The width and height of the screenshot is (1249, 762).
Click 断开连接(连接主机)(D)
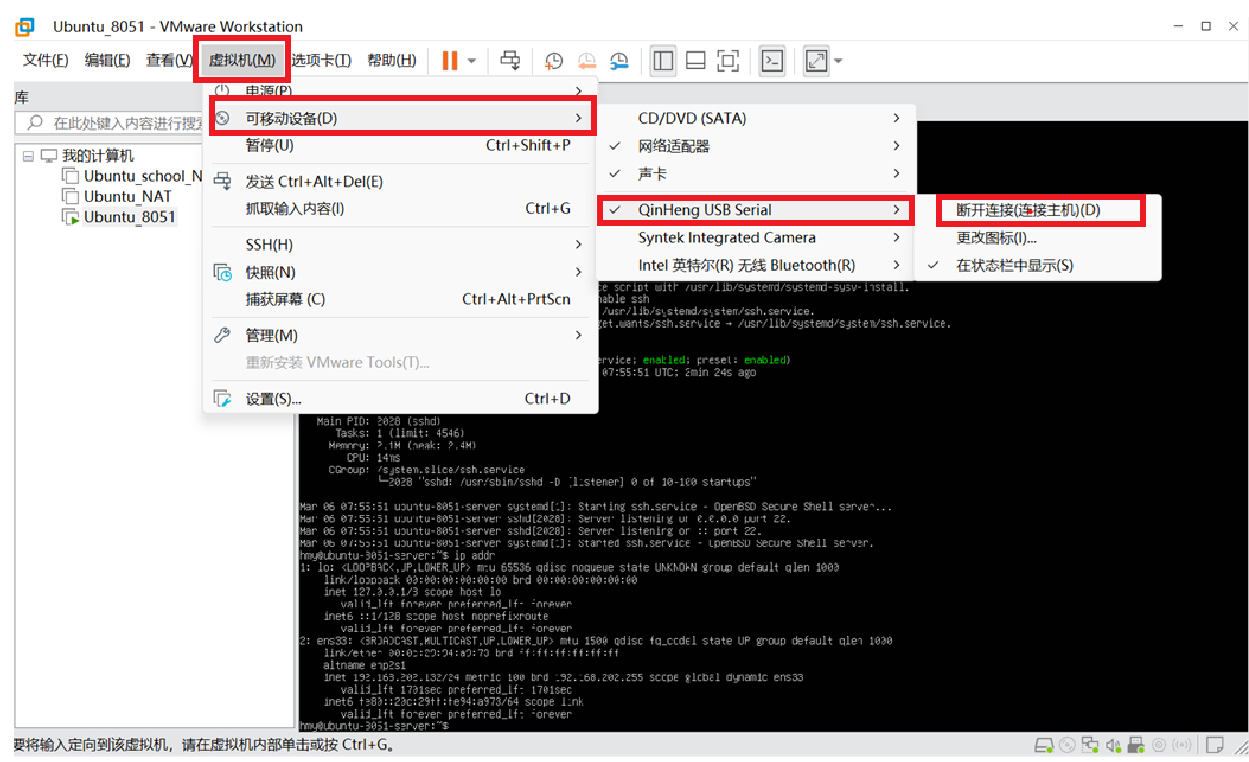point(1038,210)
